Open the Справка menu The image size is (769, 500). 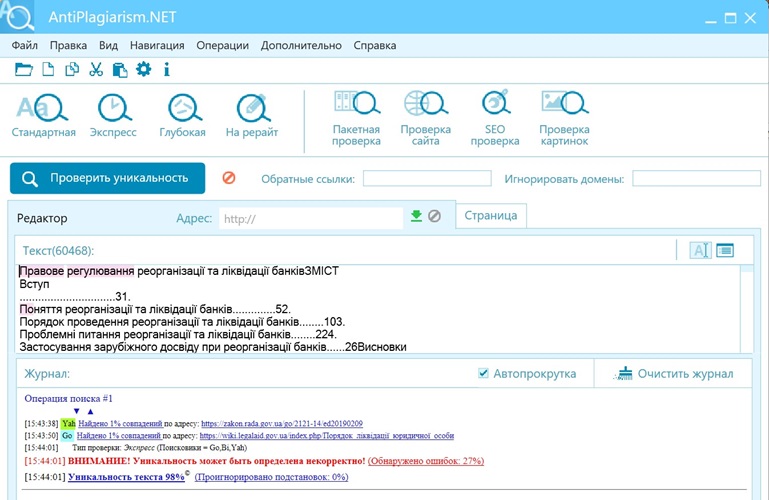(375, 46)
